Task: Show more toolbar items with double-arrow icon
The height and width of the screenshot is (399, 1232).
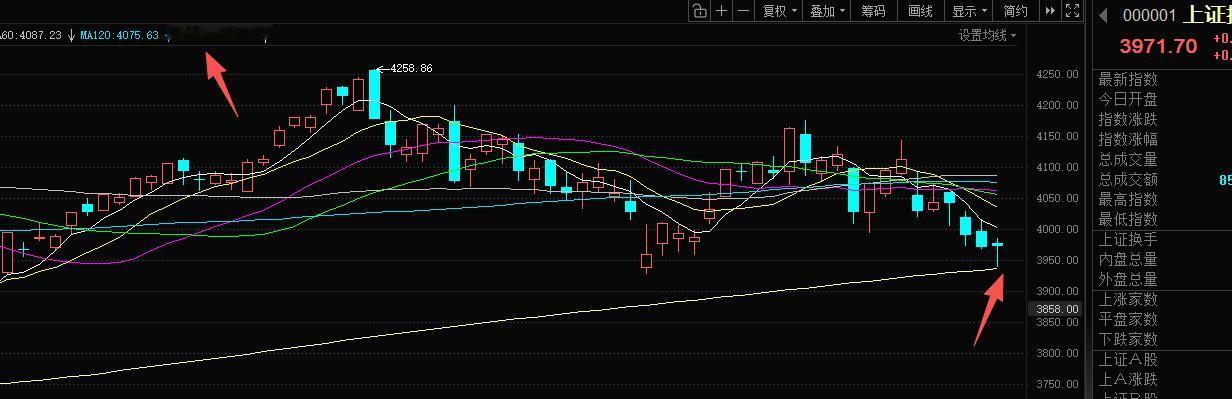Action: click(x=1050, y=11)
